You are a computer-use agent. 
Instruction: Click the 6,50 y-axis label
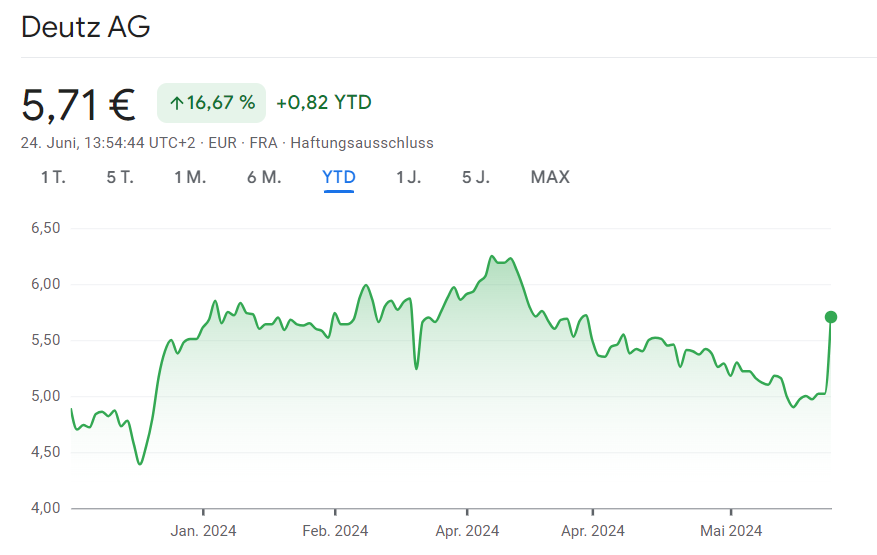(46, 228)
